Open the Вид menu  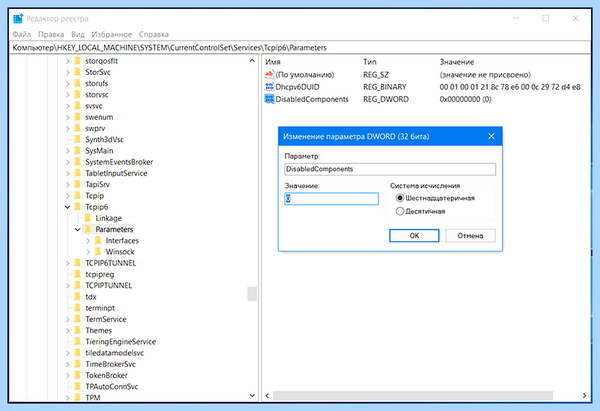pos(78,34)
